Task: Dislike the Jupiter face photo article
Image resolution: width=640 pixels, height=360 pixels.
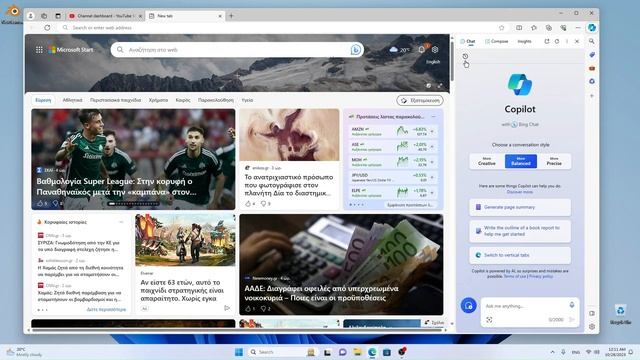Action: point(263,203)
